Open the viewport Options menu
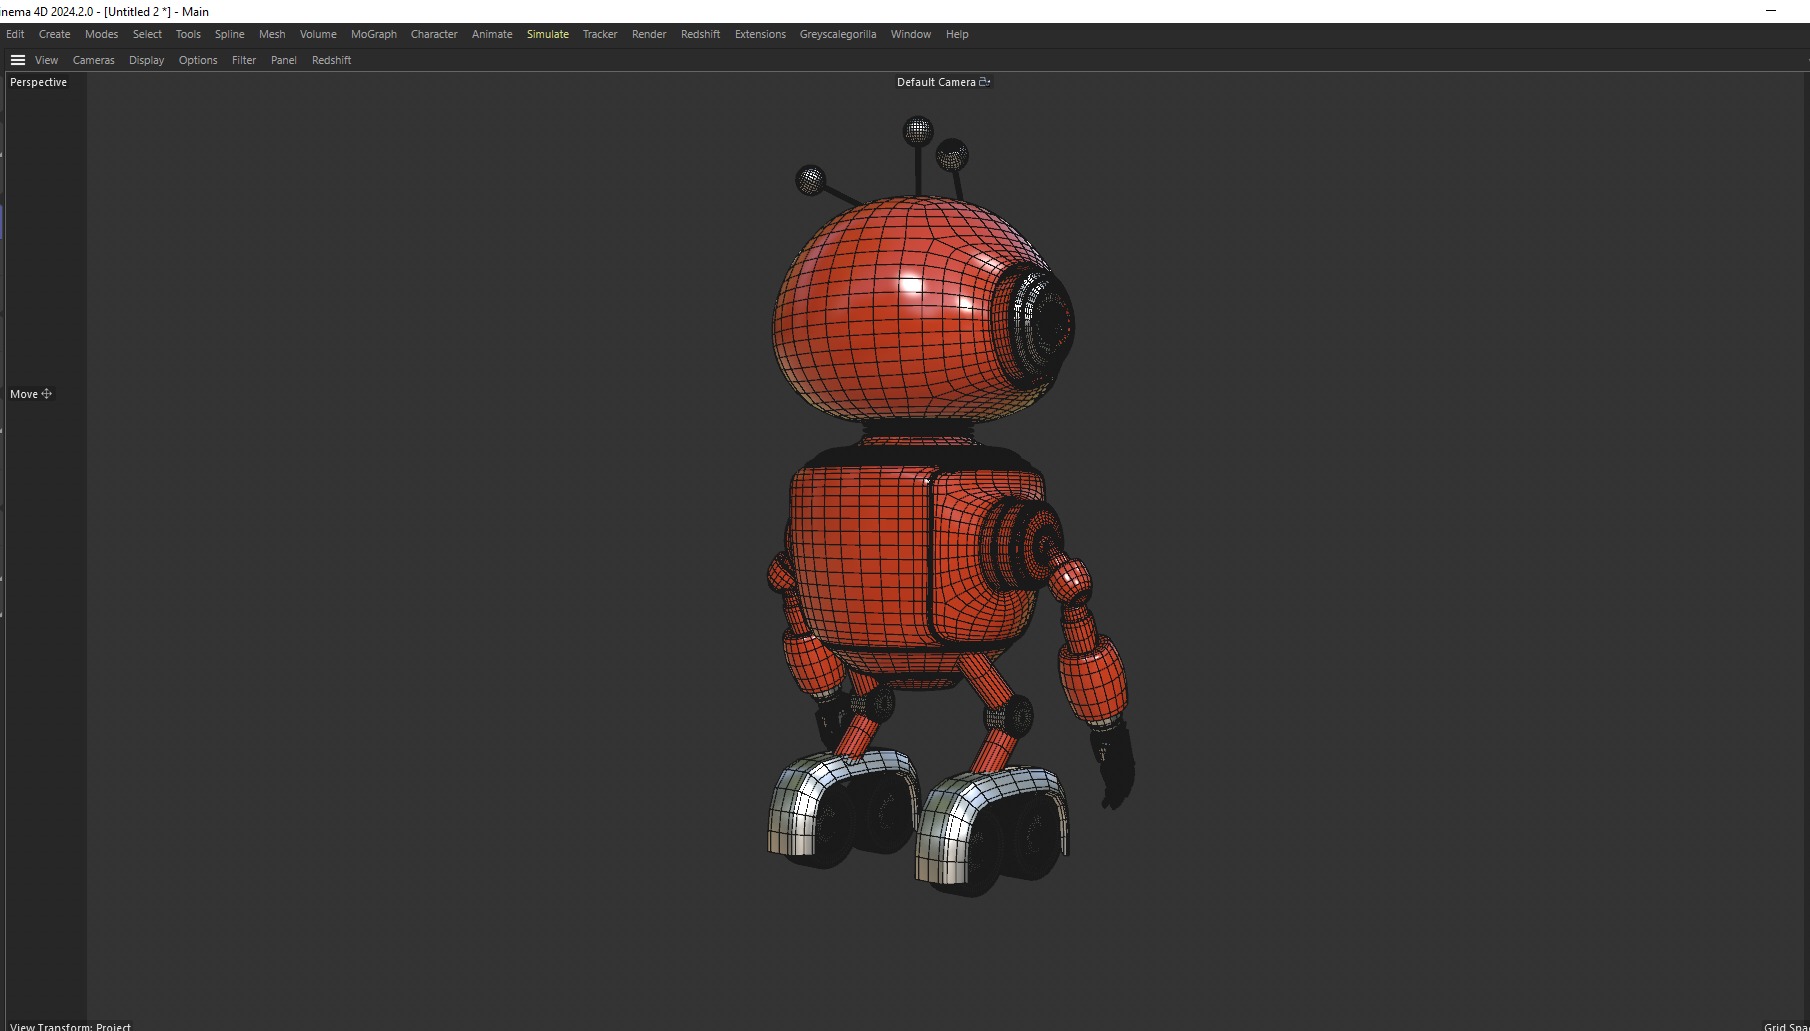 click(x=198, y=60)
